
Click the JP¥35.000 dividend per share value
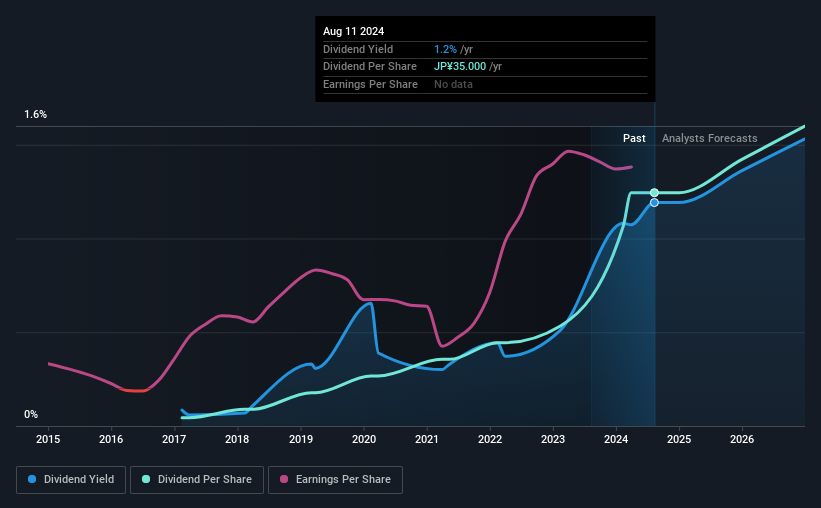[x=460, y=67]
